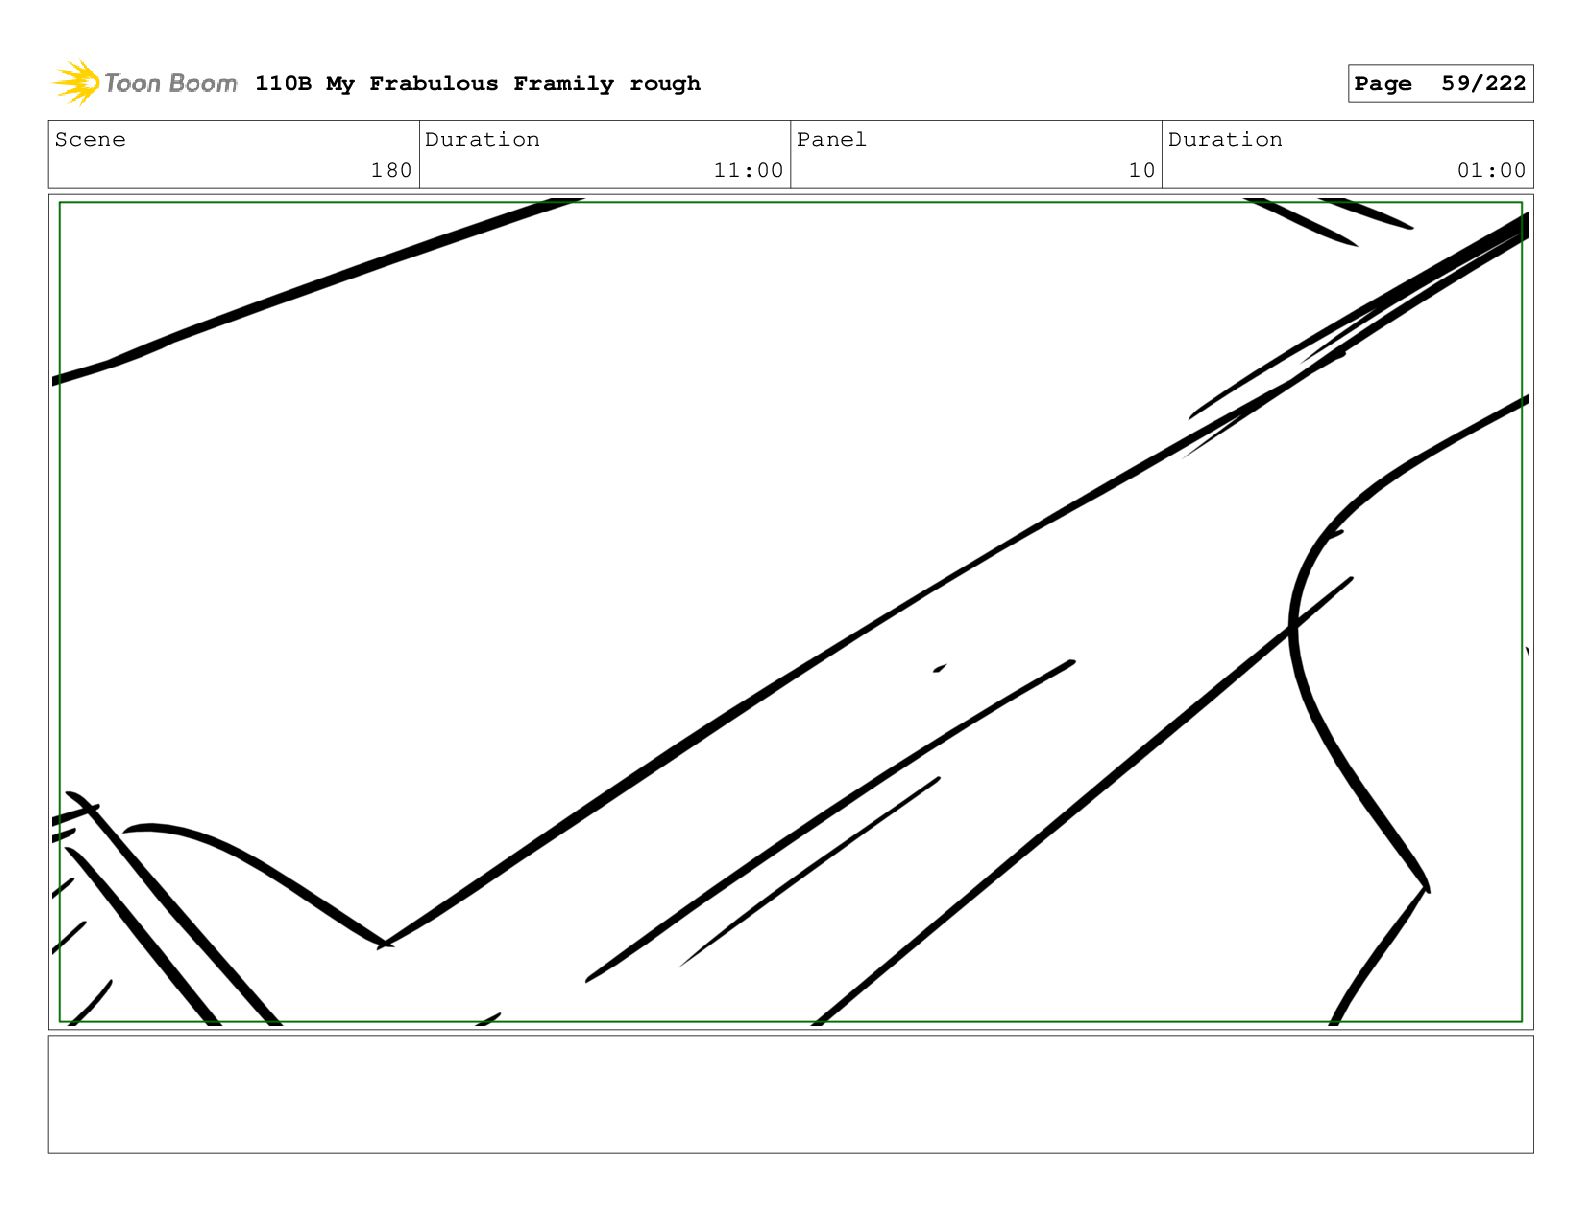Select the title '110B My Frabulous Framily rough'

click(478, 84)
